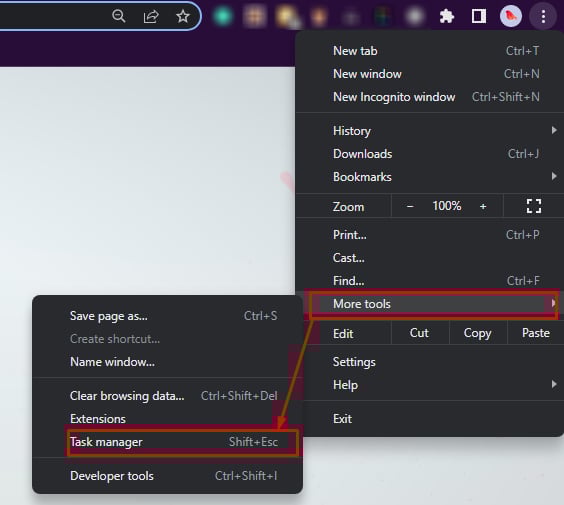This screenshot has width=564, height=505.
Task: Select New tab from the menu
Action: pyautogui.click(x=430, y=51)
